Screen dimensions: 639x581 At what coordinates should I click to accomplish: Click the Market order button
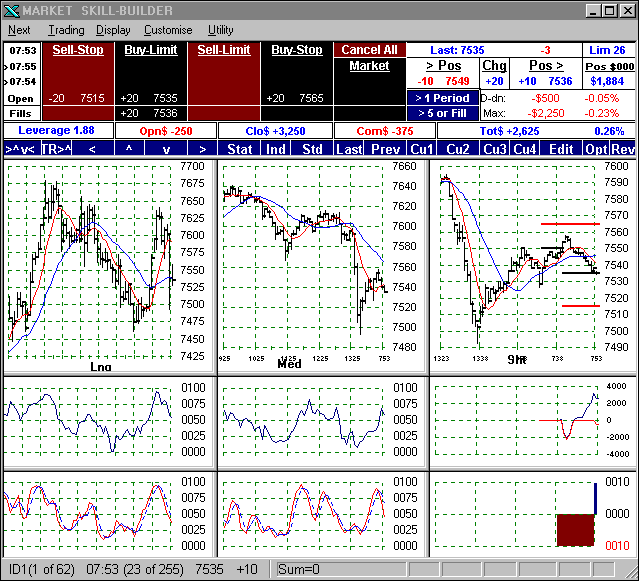click(370, 66)
